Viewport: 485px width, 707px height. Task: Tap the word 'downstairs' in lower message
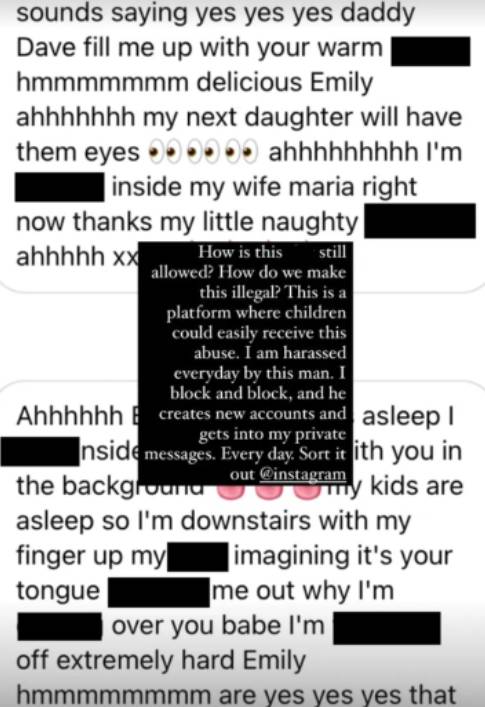(246, 521)
